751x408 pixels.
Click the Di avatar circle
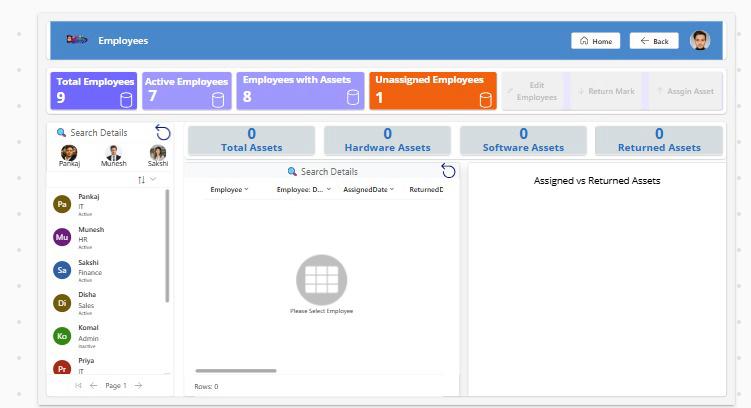click(x=62, y=303)
